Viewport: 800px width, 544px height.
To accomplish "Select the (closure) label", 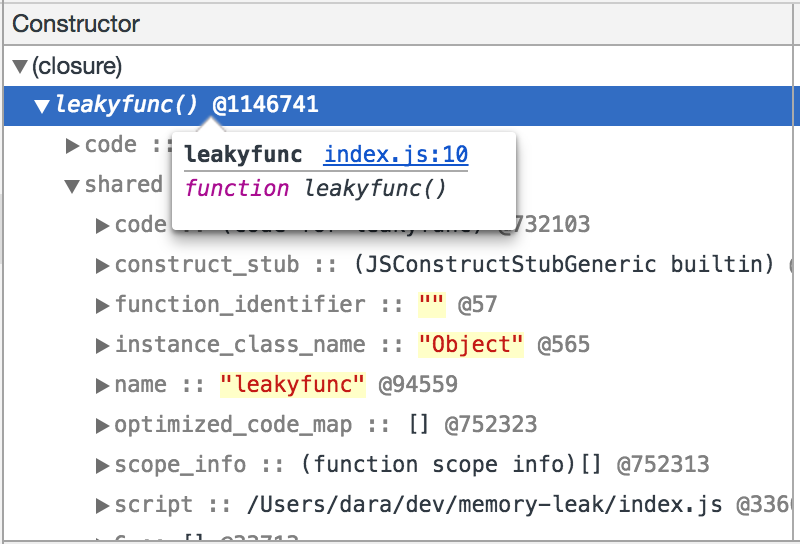I will coord(77,66).
